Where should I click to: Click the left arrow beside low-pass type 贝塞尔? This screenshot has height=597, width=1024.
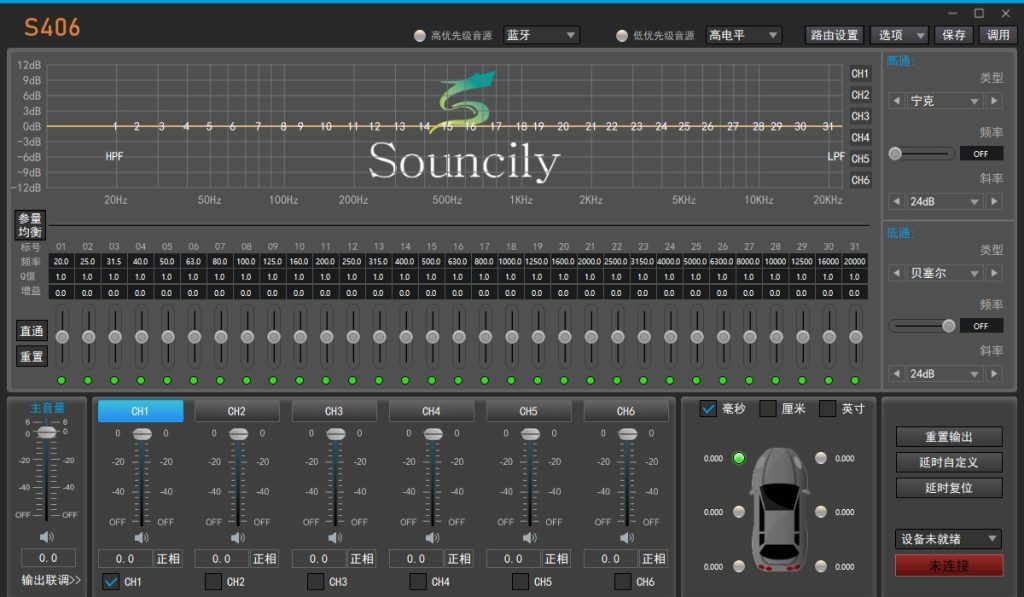[896, 272]
